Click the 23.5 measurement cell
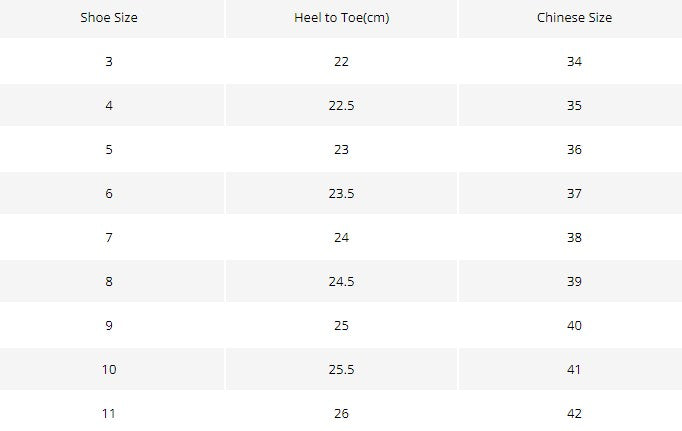Image resolution: width=682 pixels, height=431 pixels. click(341, 193)
